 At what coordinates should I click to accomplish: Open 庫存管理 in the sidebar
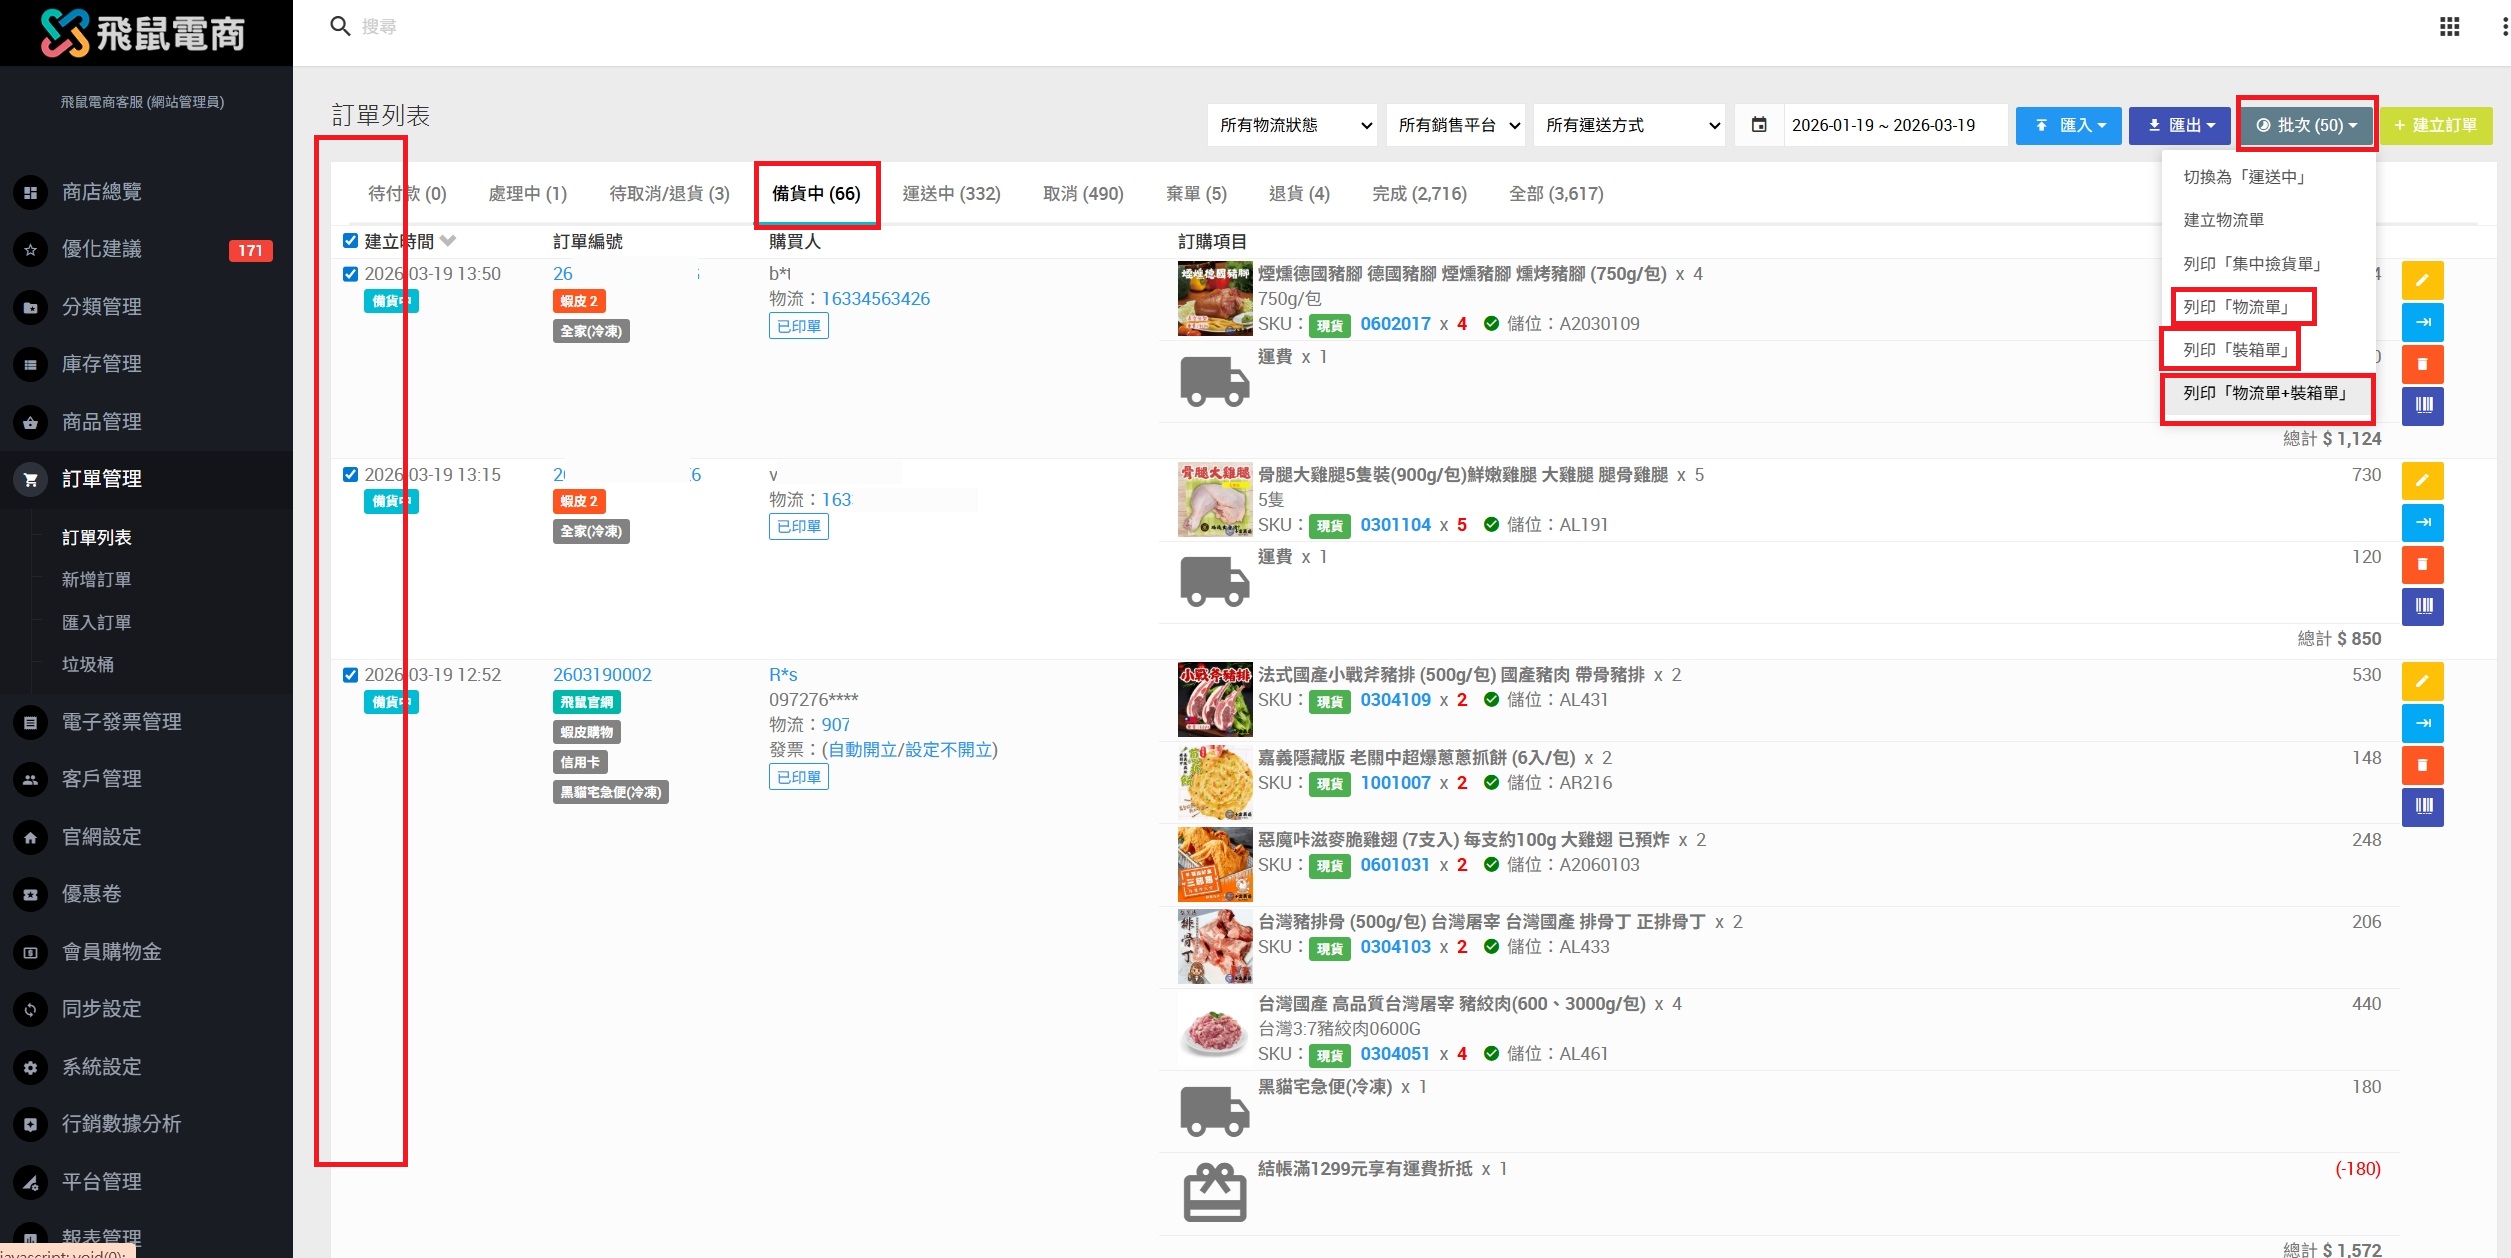101,364
